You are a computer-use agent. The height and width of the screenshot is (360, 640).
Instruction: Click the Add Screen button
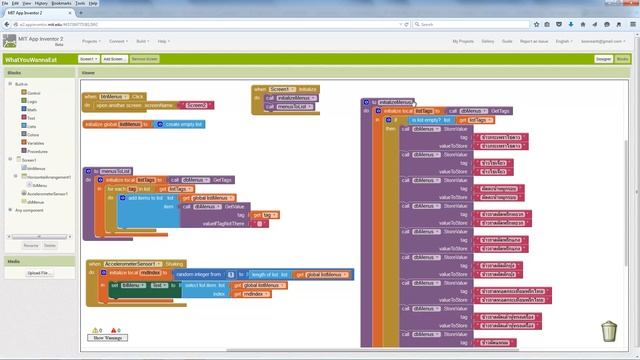(114, 59)
